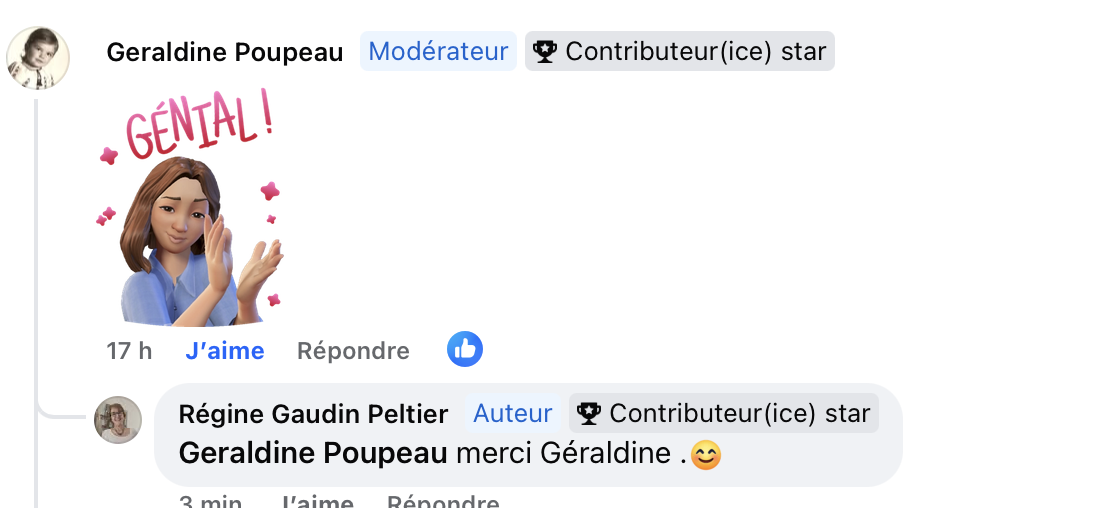
Task: Open the bold Geraldine Poupeau mention in reply
Action: click(x=312, y=453)
